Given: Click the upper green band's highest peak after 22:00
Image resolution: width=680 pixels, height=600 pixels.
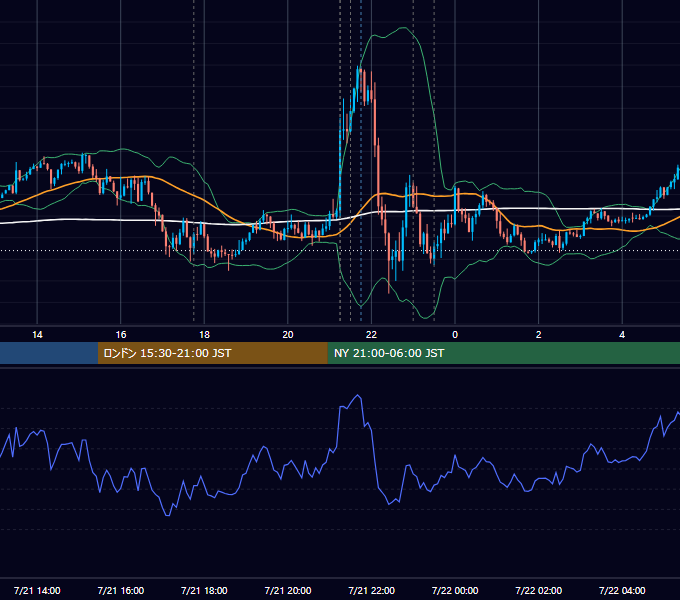Looking at the screenshot, I should (403, 28).
